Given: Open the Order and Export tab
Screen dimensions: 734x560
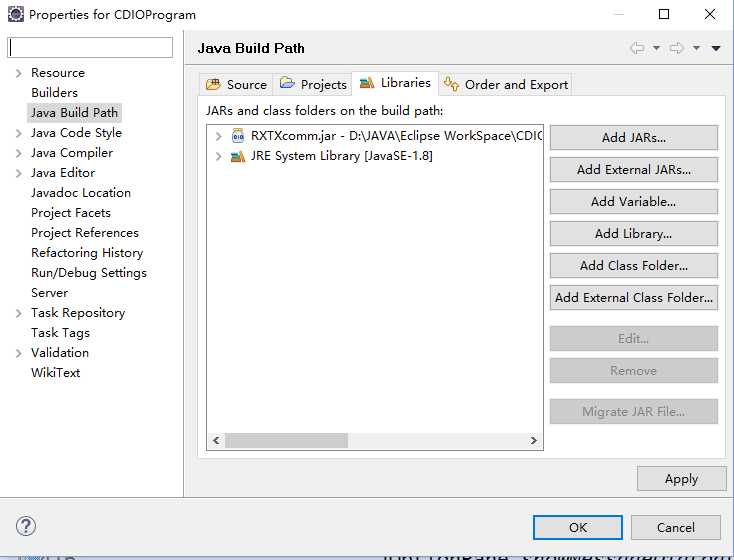Looking at the screenshot, I should point(506,85).
